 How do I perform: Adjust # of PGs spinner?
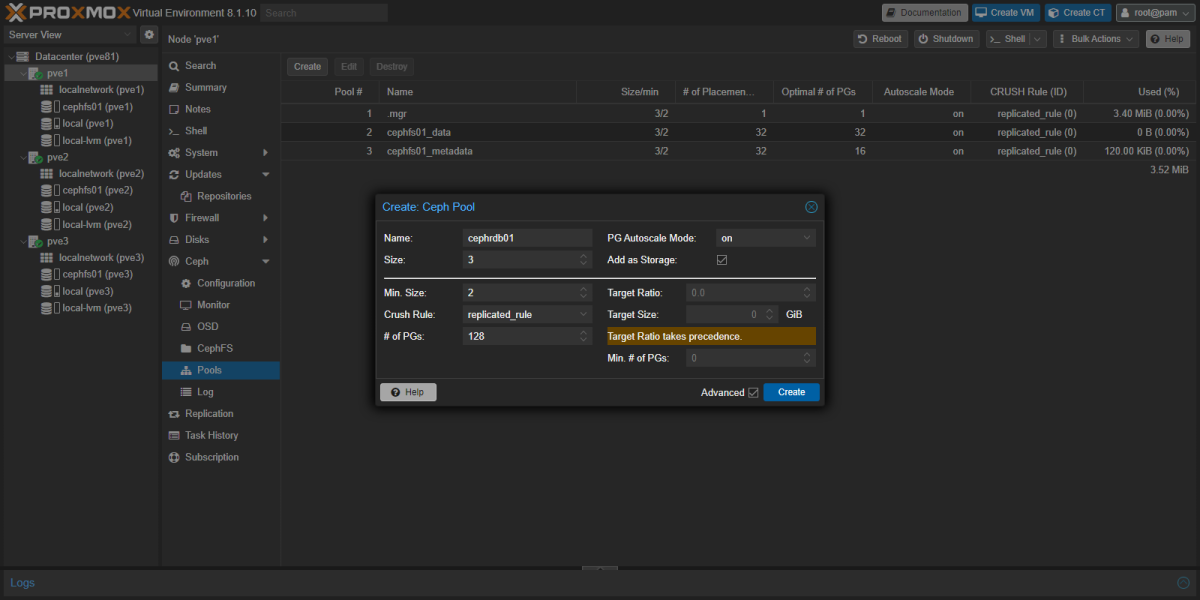click(585, 336)
